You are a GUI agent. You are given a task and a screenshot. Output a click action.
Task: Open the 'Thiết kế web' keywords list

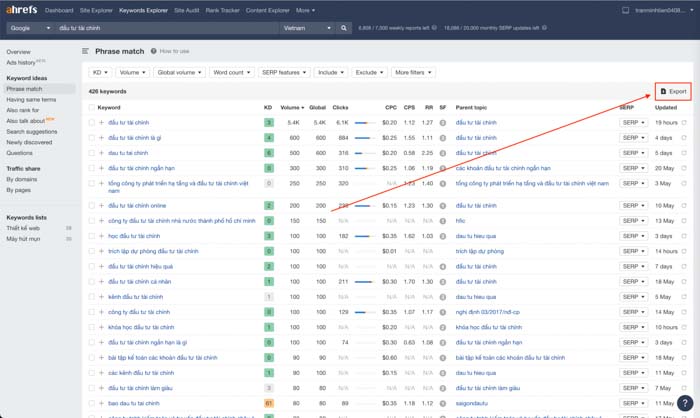[23, 228]
